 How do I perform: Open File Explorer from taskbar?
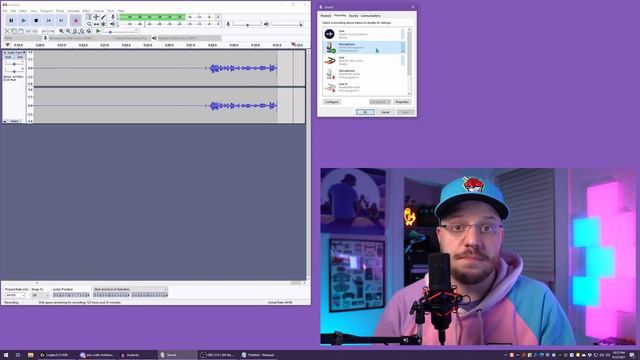click(x=31, y=355)
